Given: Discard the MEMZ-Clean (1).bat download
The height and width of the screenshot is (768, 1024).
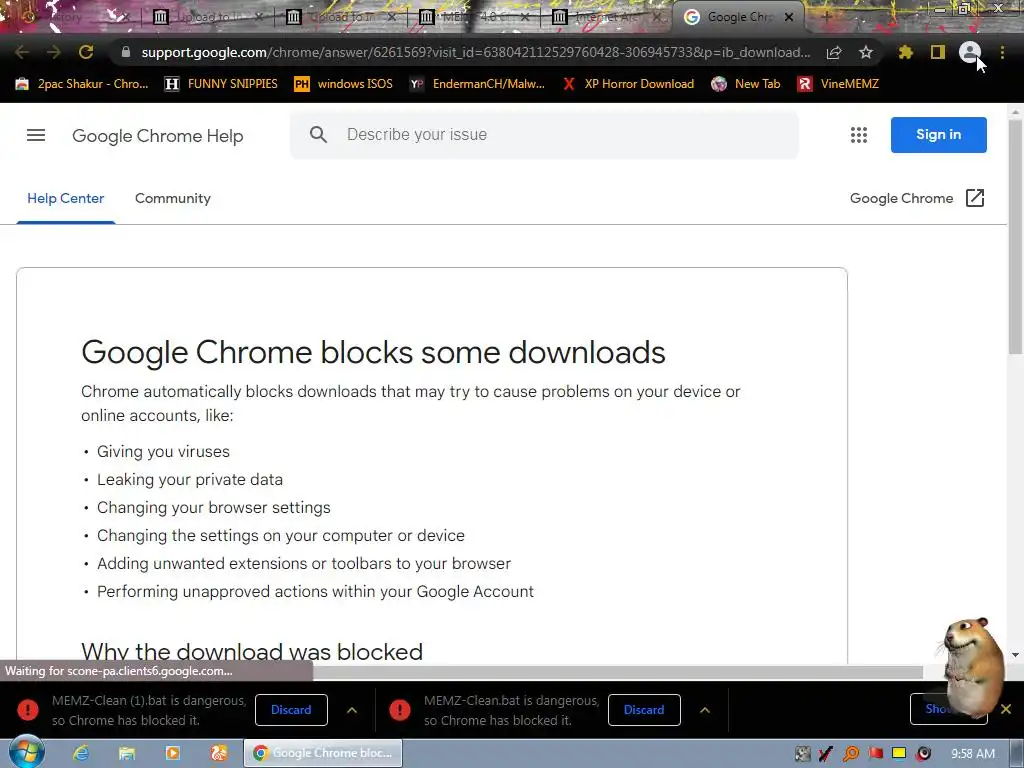Looking at the screenshot, I should tap(291, 710).
